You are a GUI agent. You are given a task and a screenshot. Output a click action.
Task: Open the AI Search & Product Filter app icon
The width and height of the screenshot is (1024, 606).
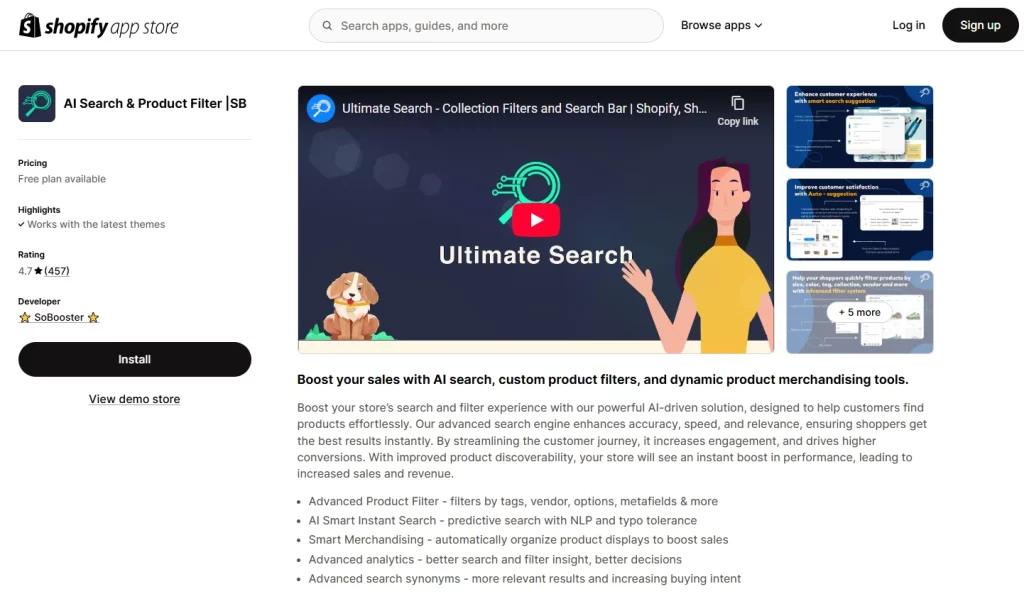coord(37,103)
